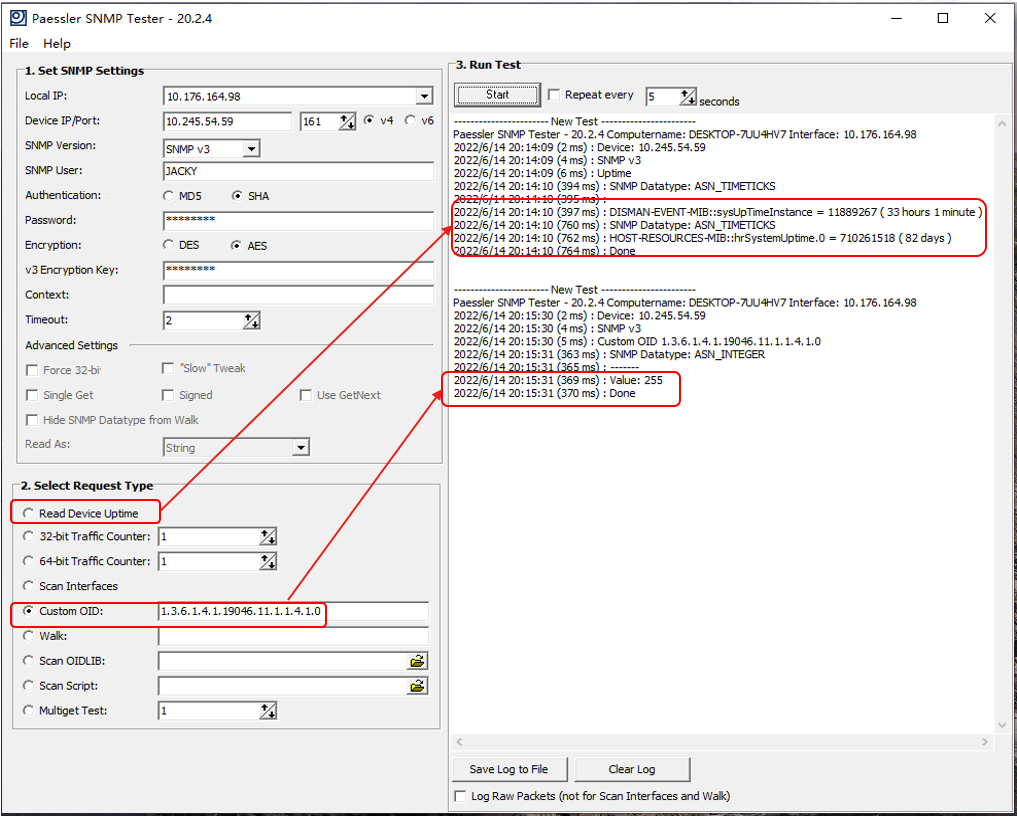The image size is (1017, 816).
Task: Select the v6 radio button
Action: [410, 120]
